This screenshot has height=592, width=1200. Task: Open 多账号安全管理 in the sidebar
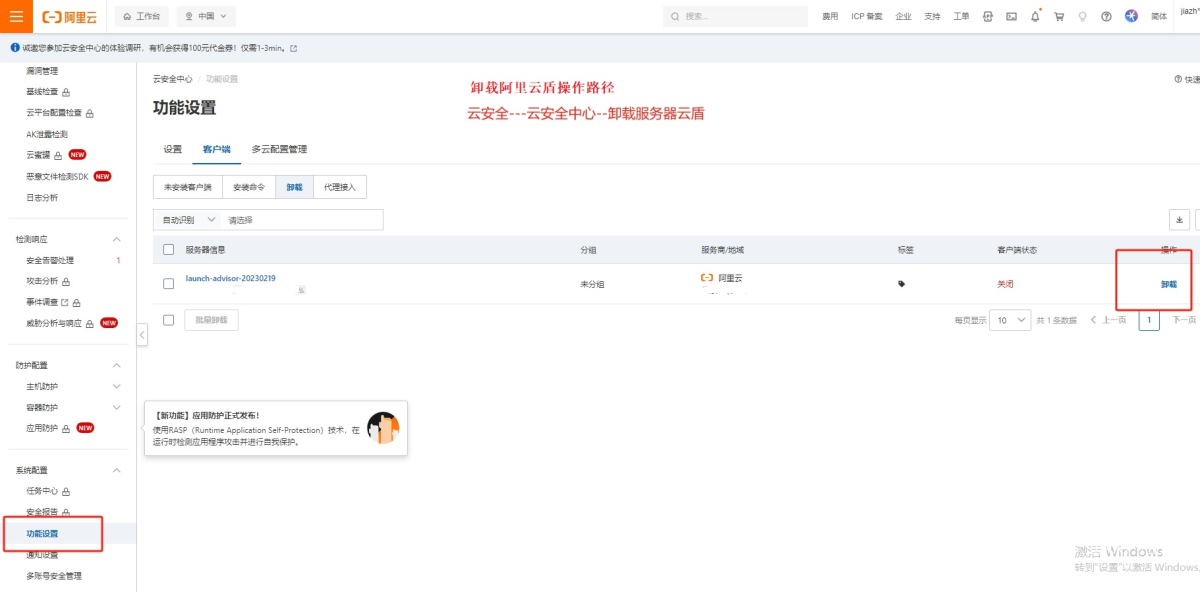click(x=54, y=576)
